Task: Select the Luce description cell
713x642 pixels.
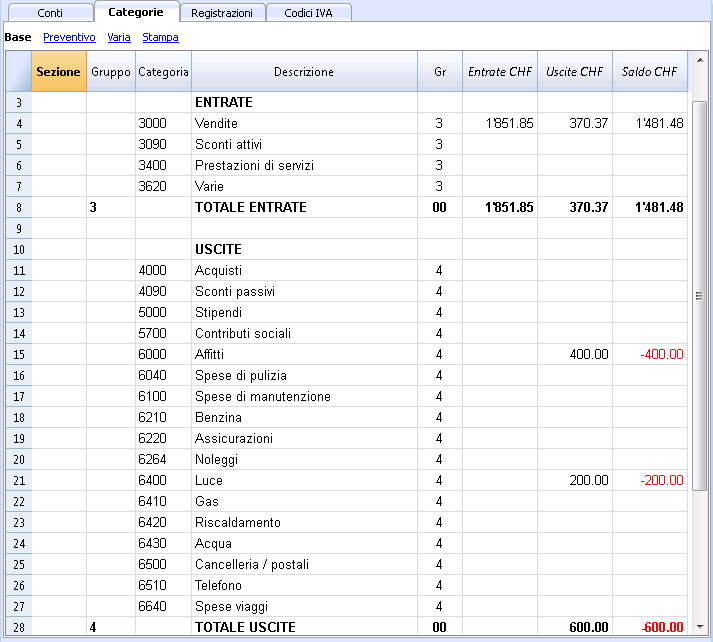Action: coord(304,480)
